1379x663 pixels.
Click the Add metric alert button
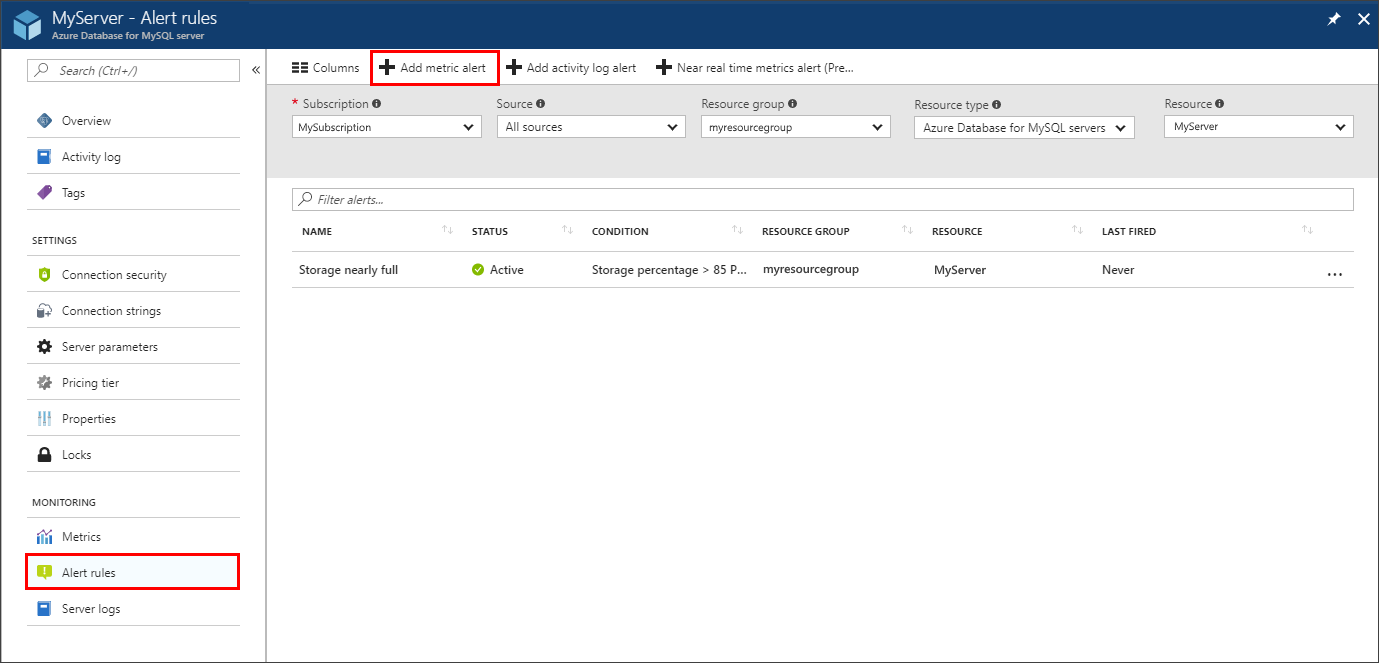434,67
